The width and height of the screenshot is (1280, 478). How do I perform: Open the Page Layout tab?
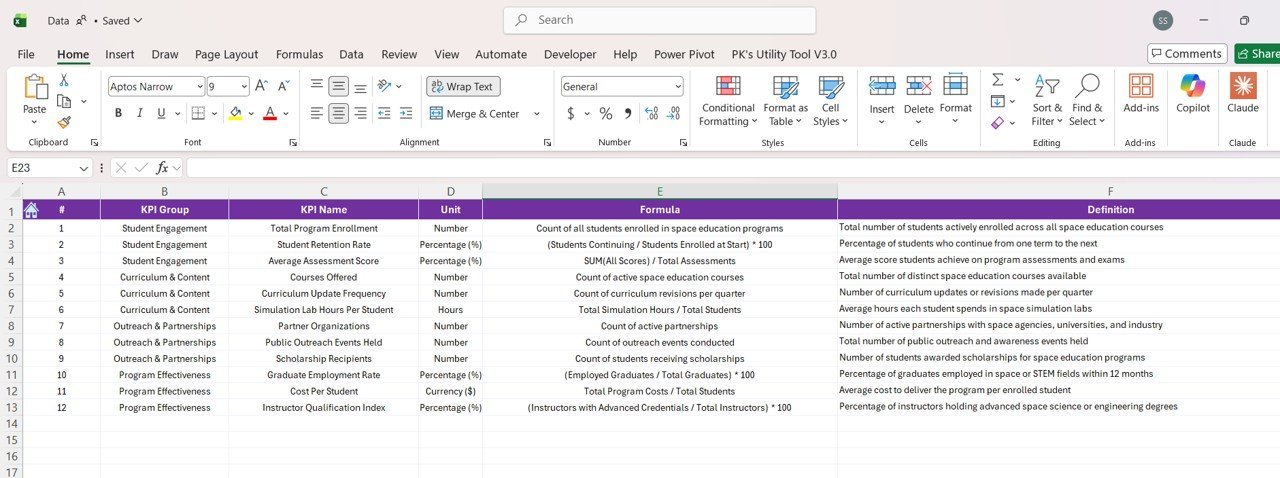[x=226, y=54]
